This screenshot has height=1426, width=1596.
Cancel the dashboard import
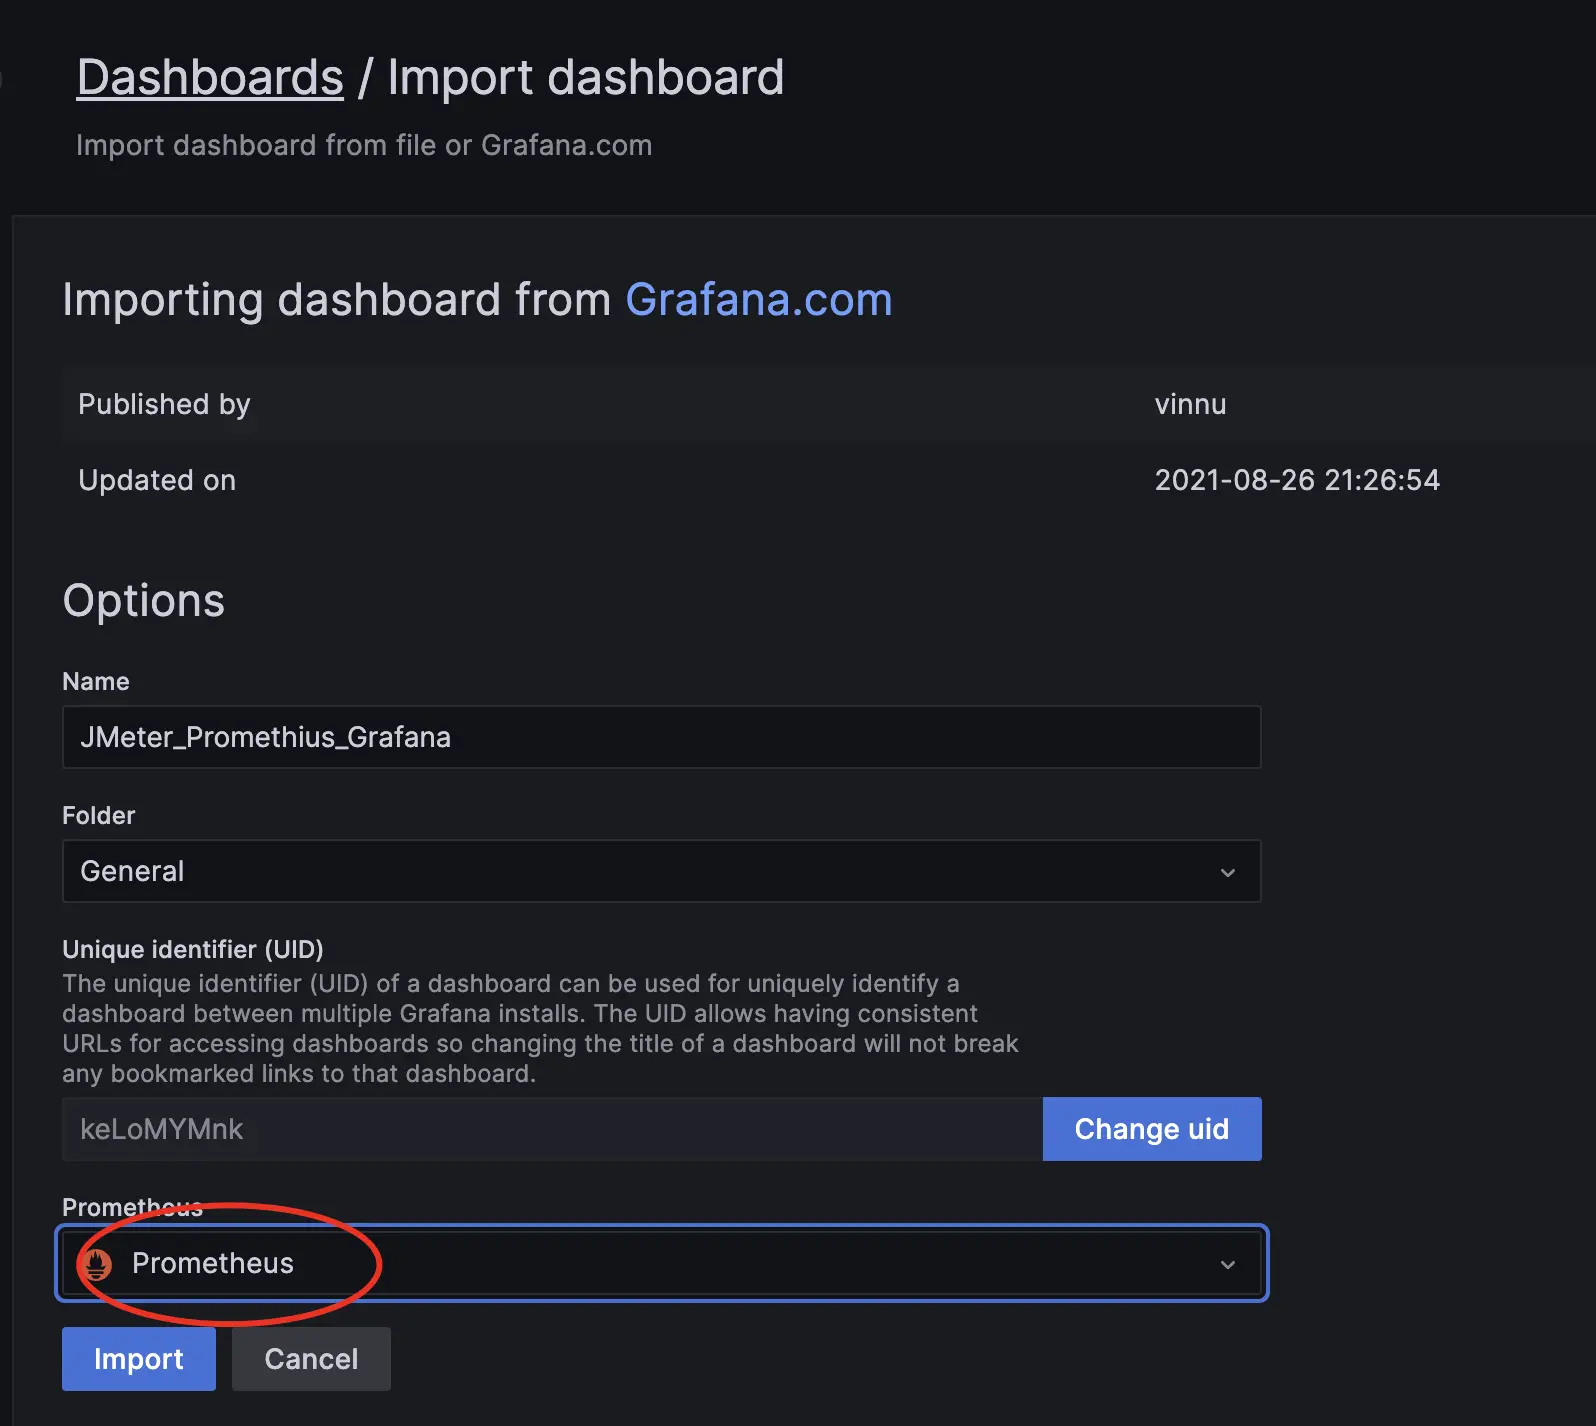pos(311,1359)
